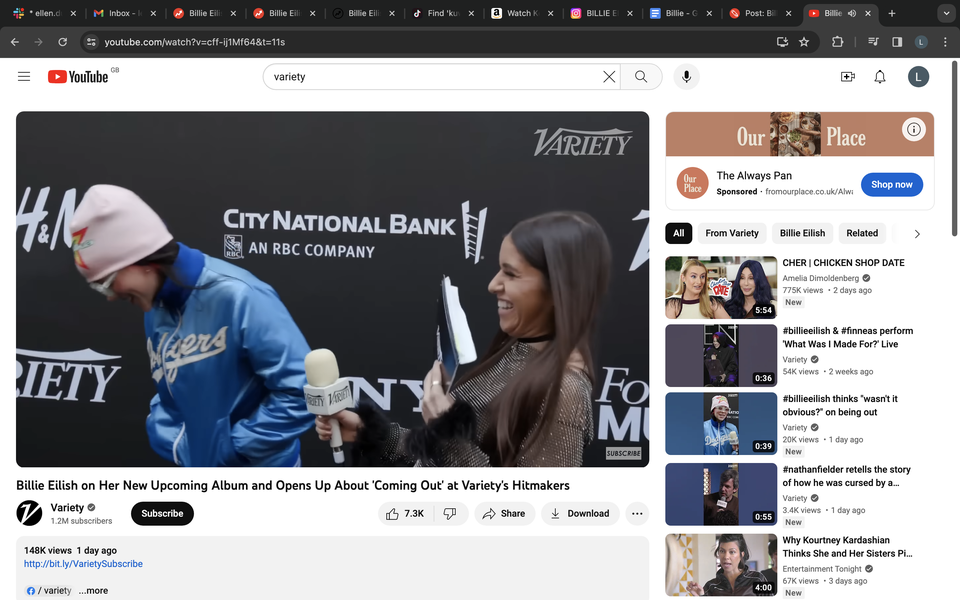Select the Billie Eilish filter chip

(802, 233)
